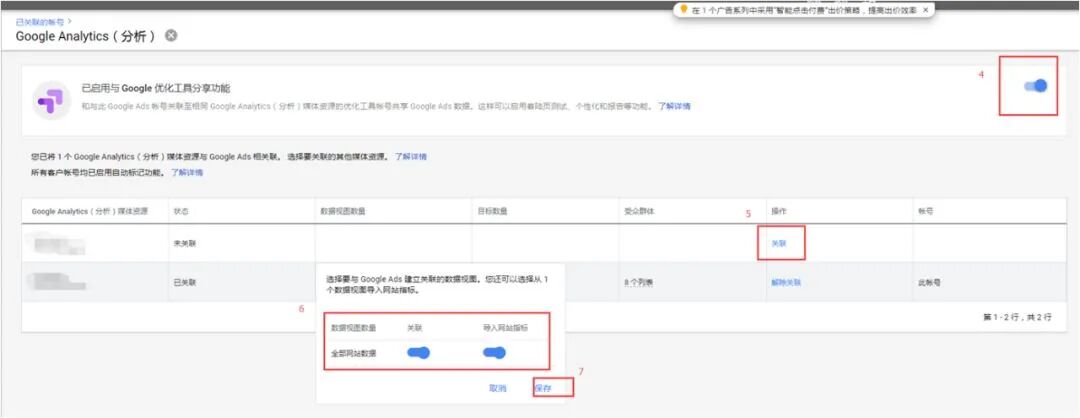
Task: Click the 操作 column header
Action: 778,211
